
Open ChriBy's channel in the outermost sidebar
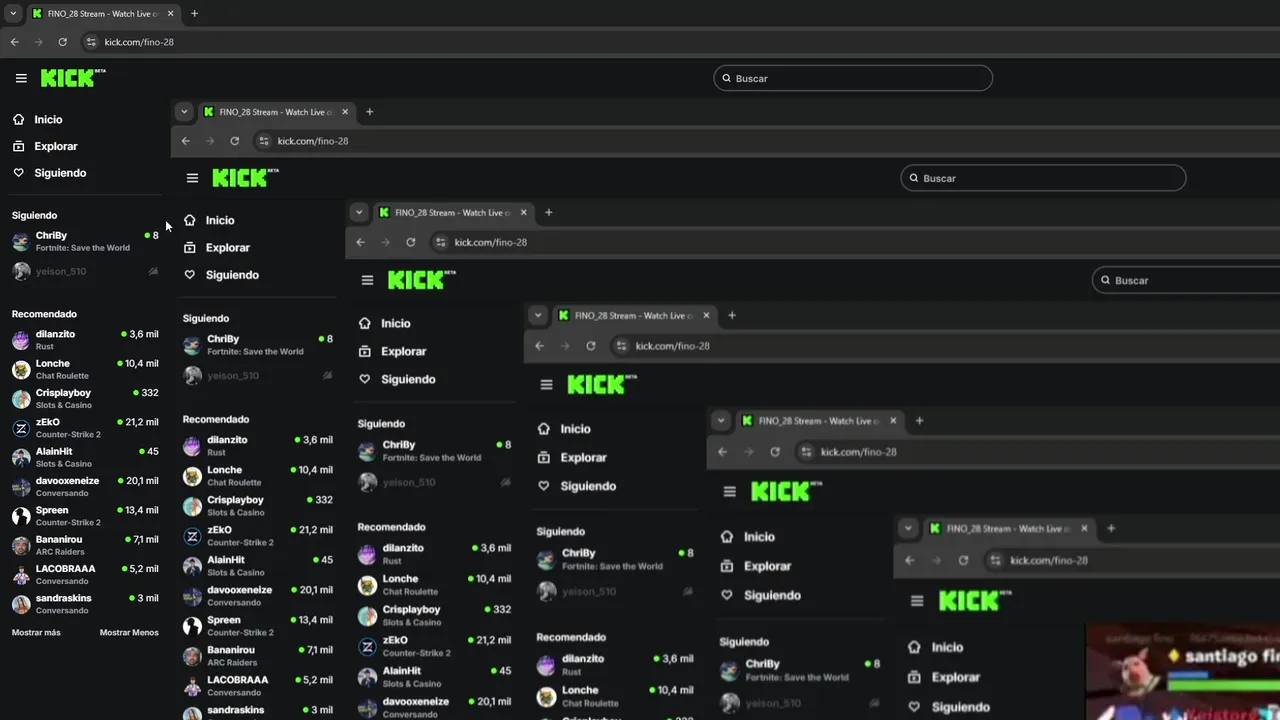(x=85, y=241)
